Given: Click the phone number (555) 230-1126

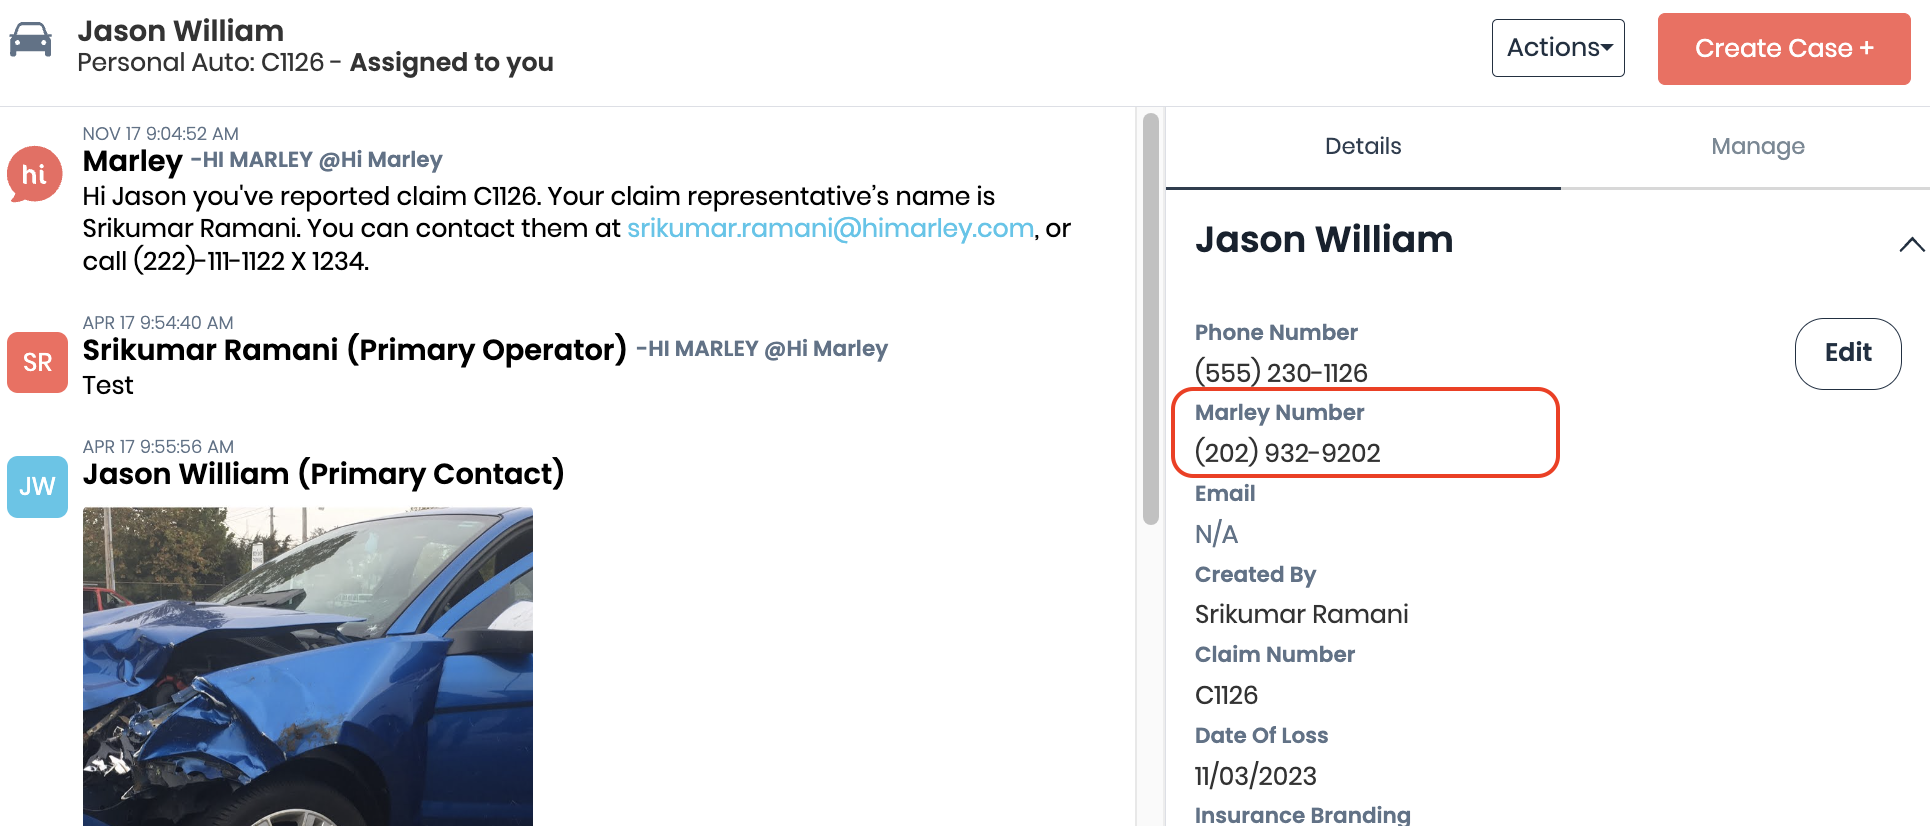Looking at the screenshot, I should (1281, 373).
